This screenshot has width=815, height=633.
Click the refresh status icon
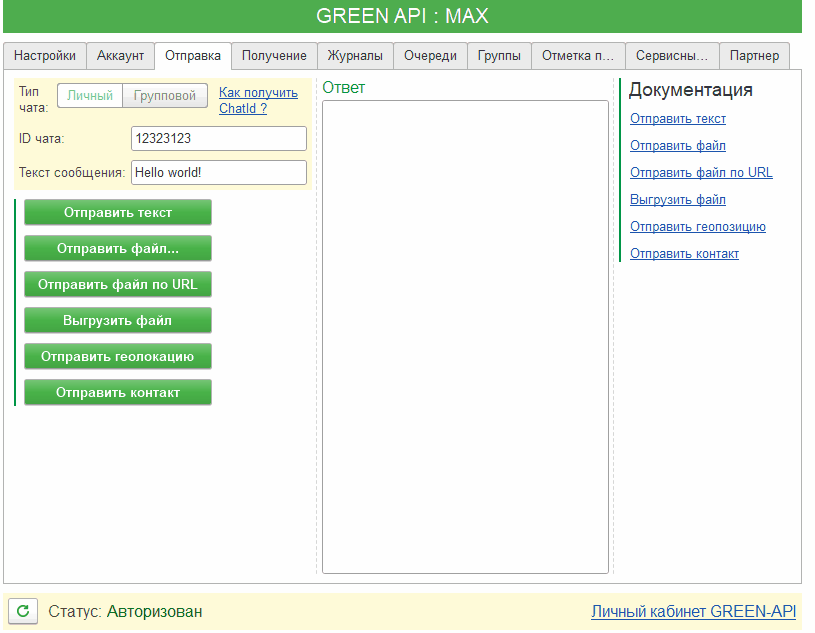point(24,611)
